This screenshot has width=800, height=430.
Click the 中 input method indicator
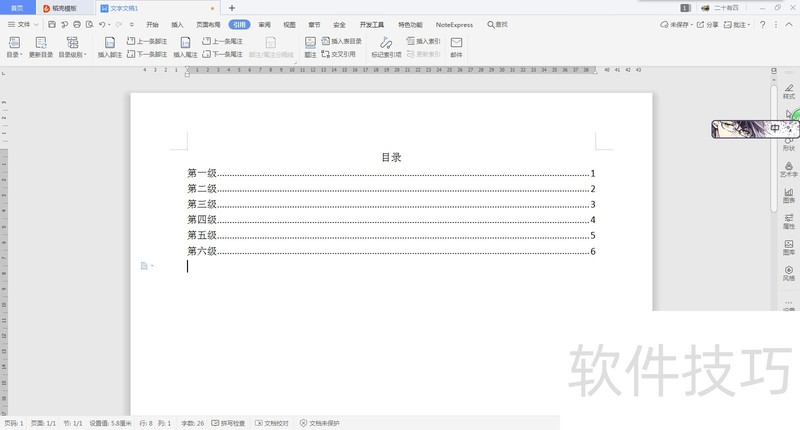point(774,129)
